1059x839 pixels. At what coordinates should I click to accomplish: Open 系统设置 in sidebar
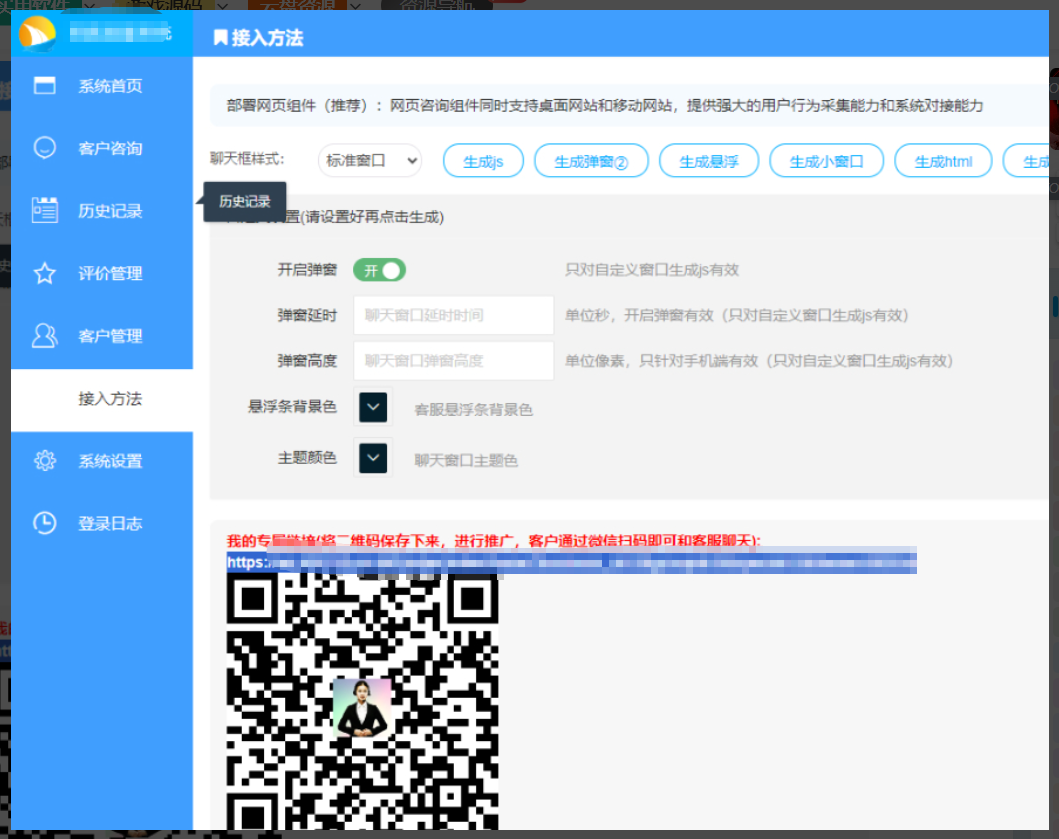(102, 461)
